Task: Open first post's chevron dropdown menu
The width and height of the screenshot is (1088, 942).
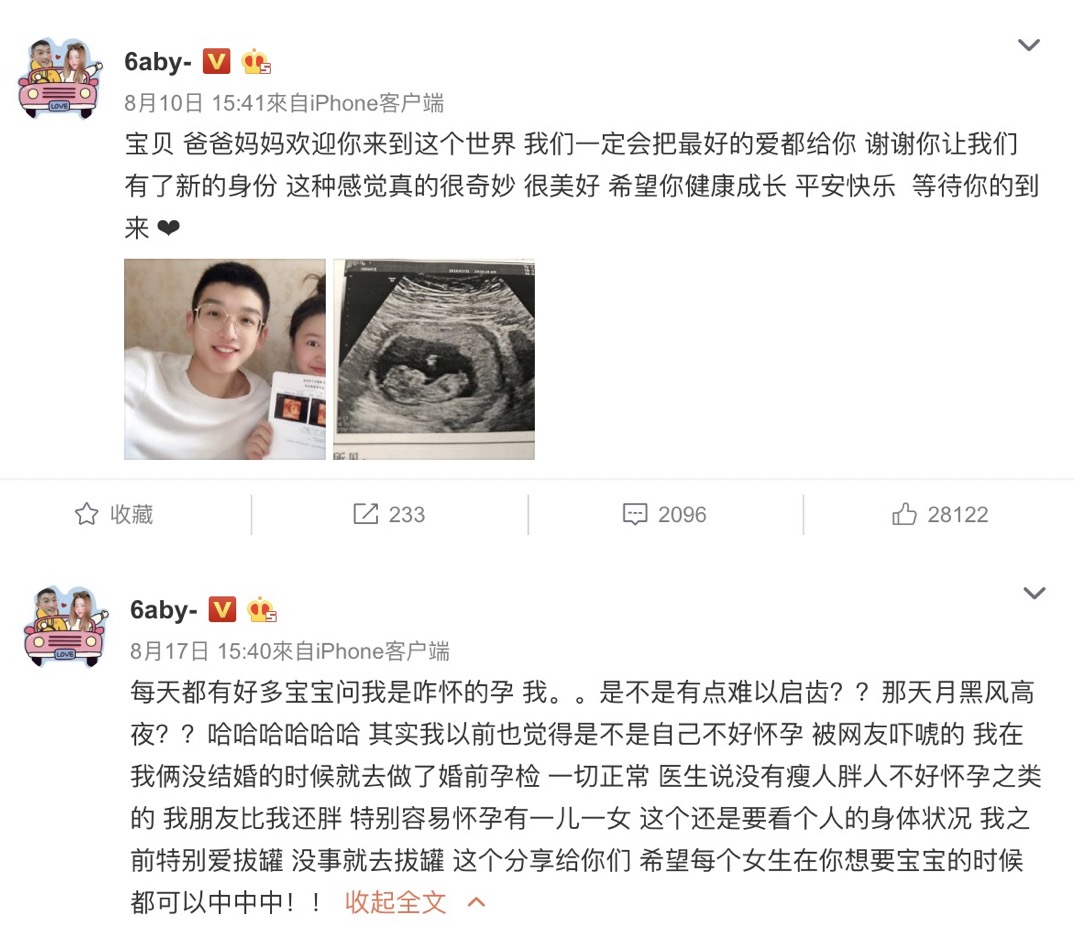Action: (1028, 45)
